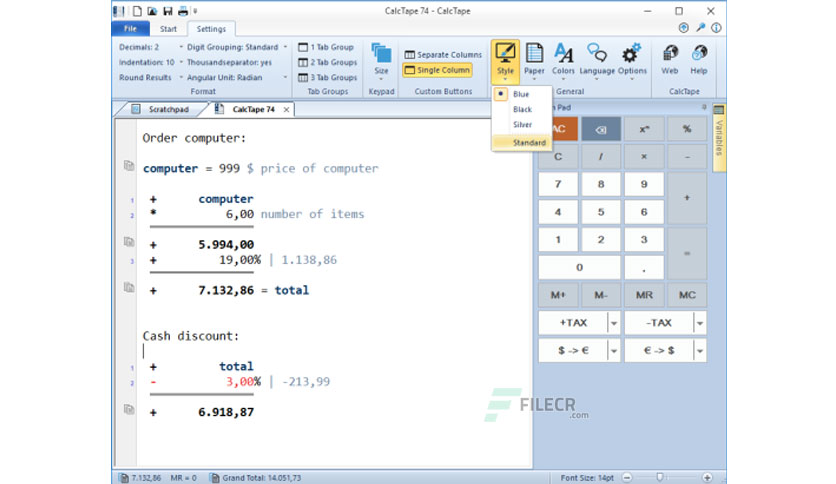Open the Keypad Size option
Image resolution: width=836 pixels, height=484 pixels.
(381, 61)
